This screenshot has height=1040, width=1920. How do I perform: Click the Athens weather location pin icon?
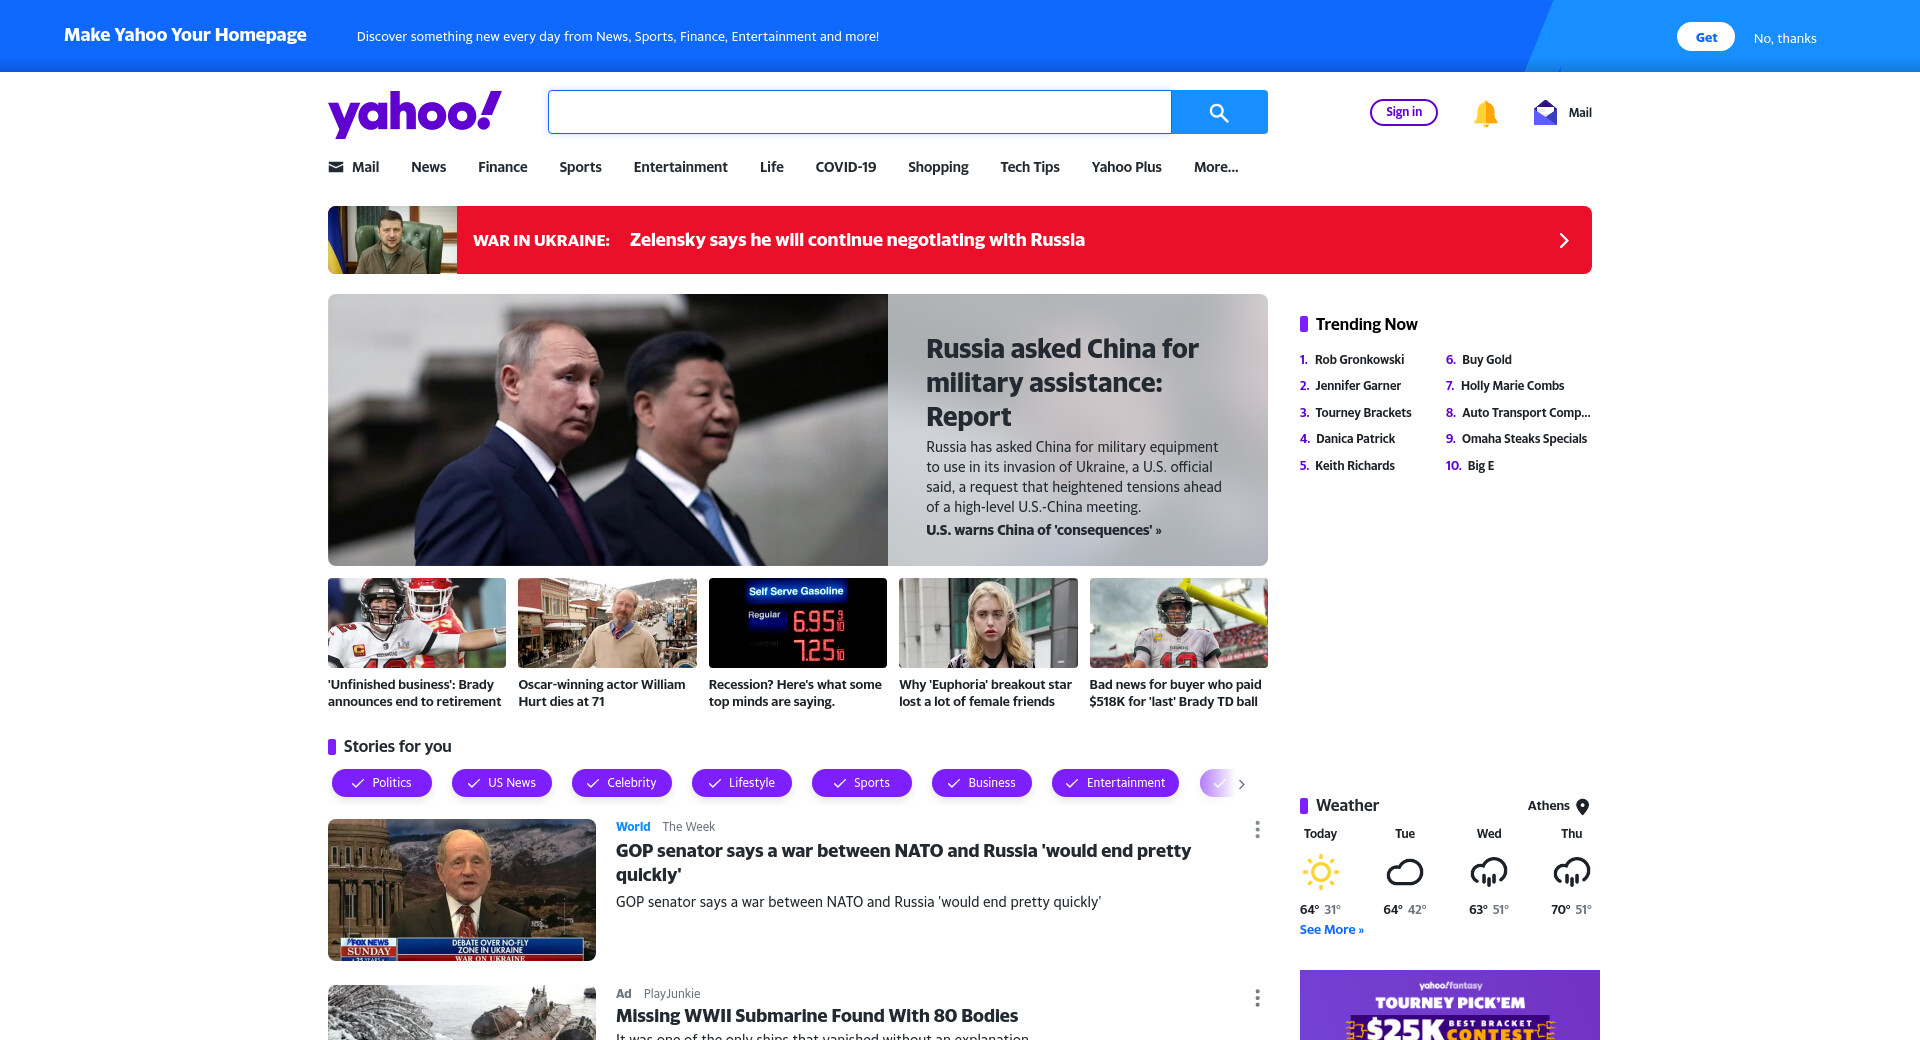click(1583, 806)
